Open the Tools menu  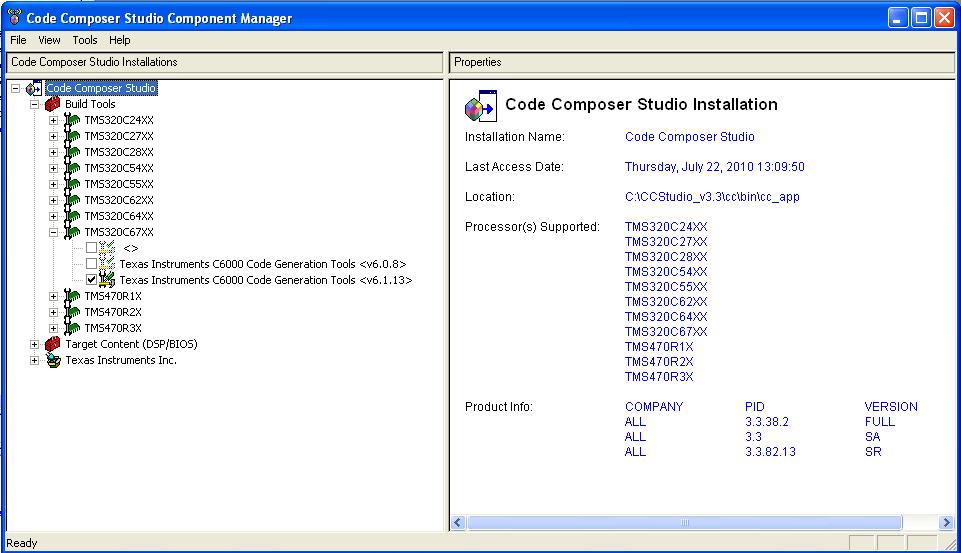pos(85,40)
